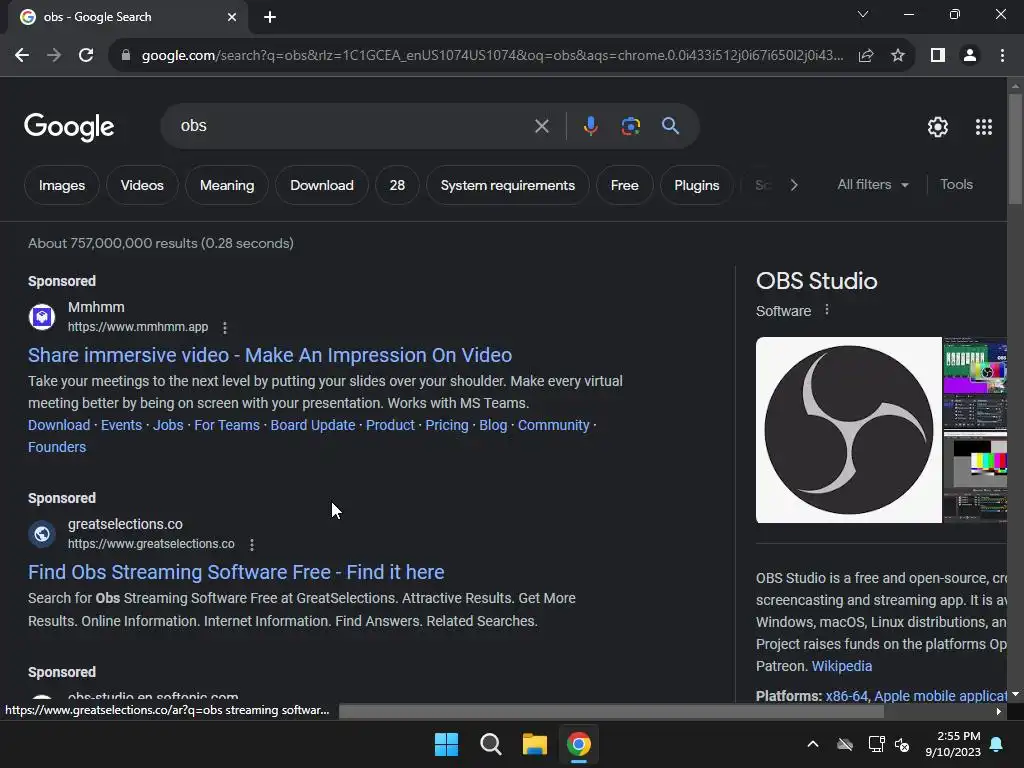This screenshot has height=768, width=1024.
Task: Open Chrome three-dot menu
Action: click(x=1002, y=56)
